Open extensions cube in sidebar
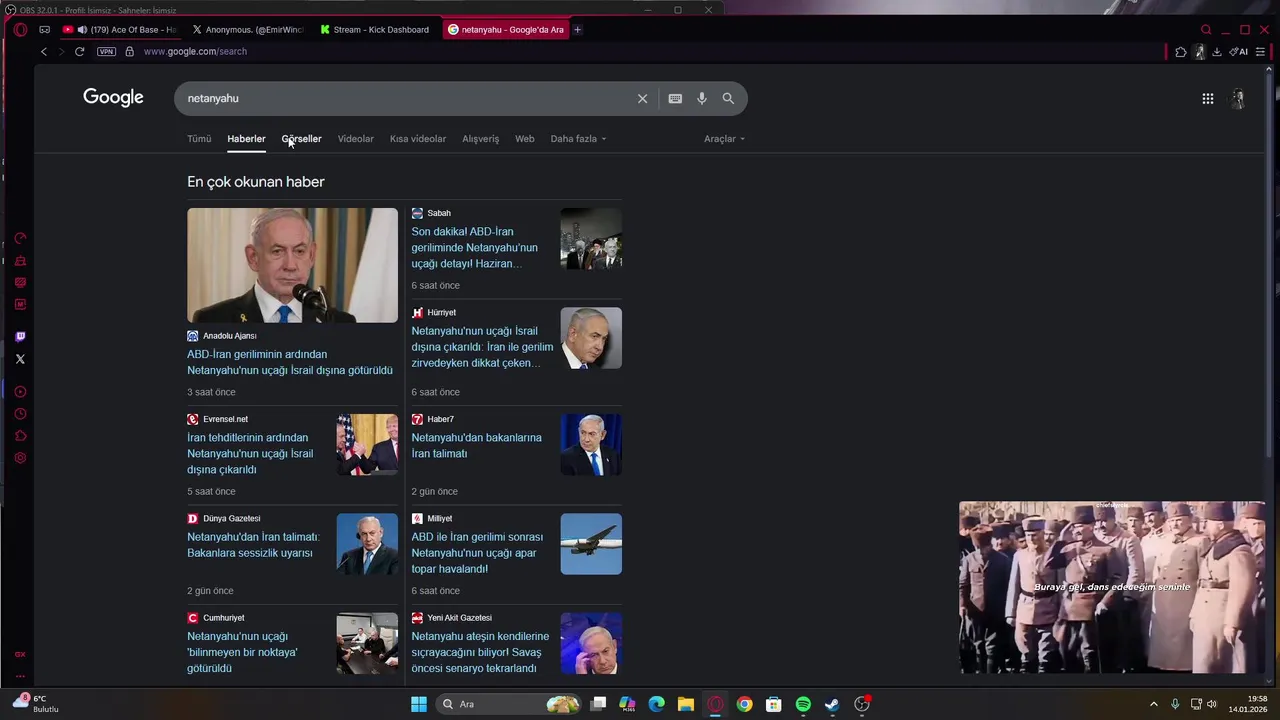The height and width of the screenshot is (720, 1280). (x=20, y=436)
